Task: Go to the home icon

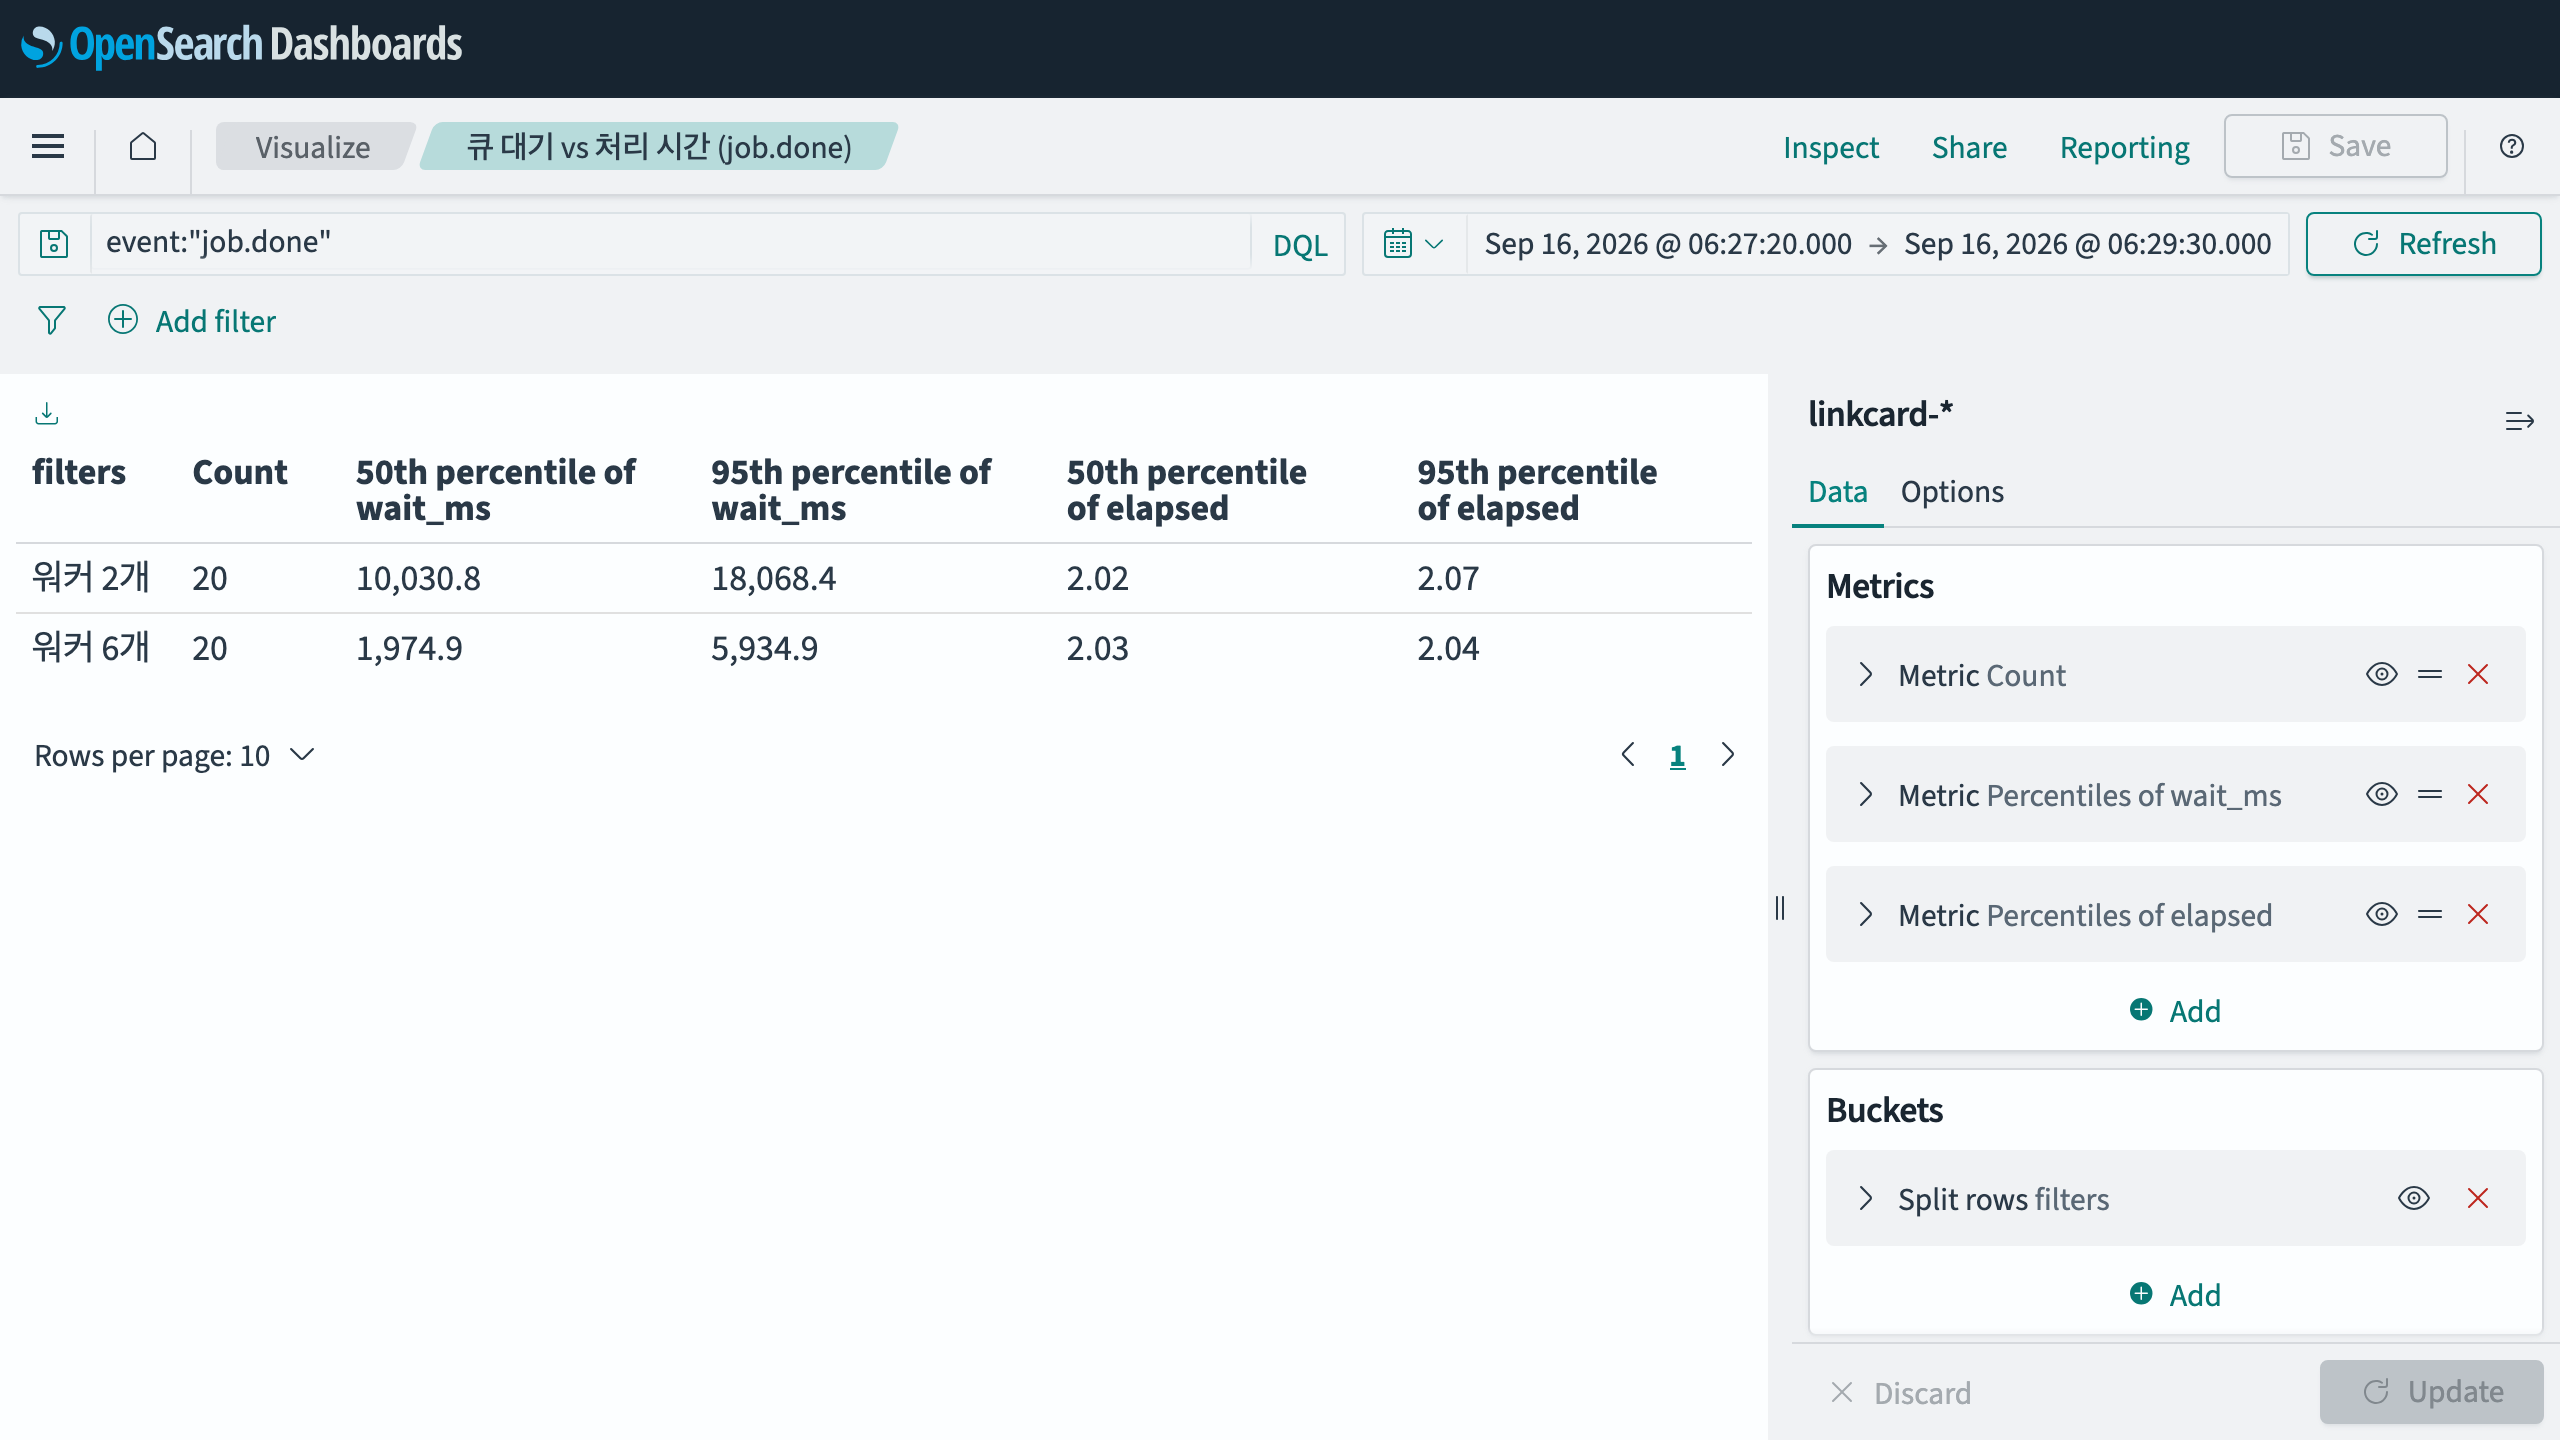Action: point(143,146)
